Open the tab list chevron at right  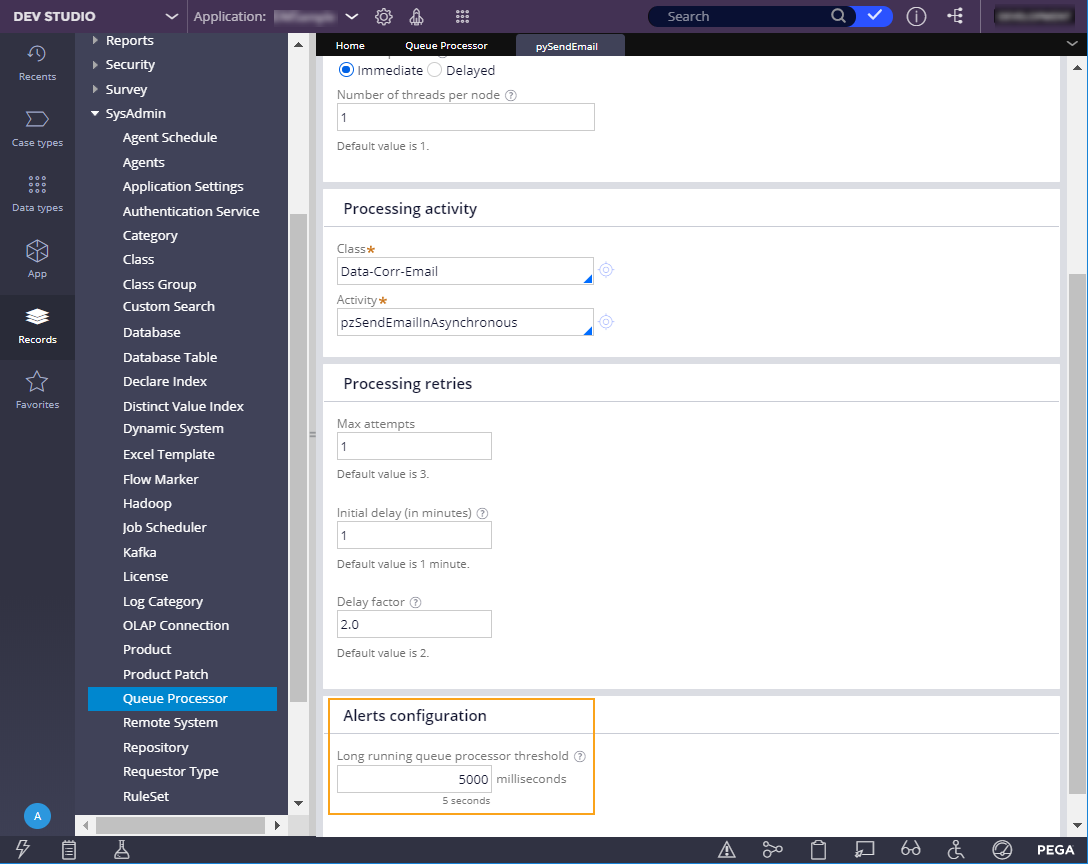click(1072, 44)
